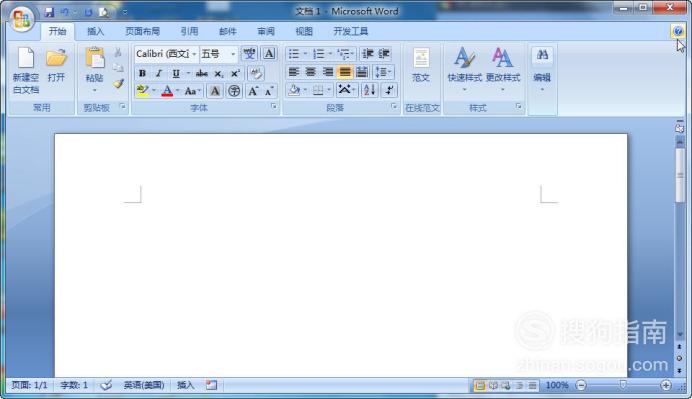692x399 pixels.
Task: Open print preview from Quick Access Toolbar
Action: click(x=105, y=12)
